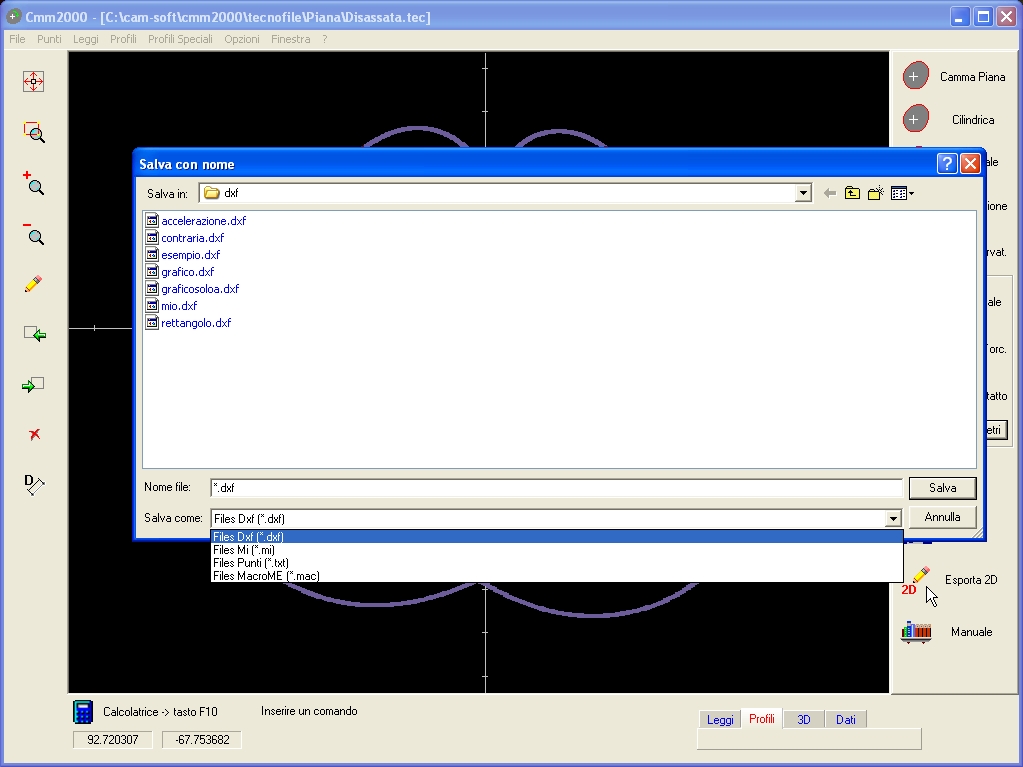Image resolution: width=1023 pixels, height=767 pixels.
Task: Click the red X delete icon
Action: click(x=35, y=434)
